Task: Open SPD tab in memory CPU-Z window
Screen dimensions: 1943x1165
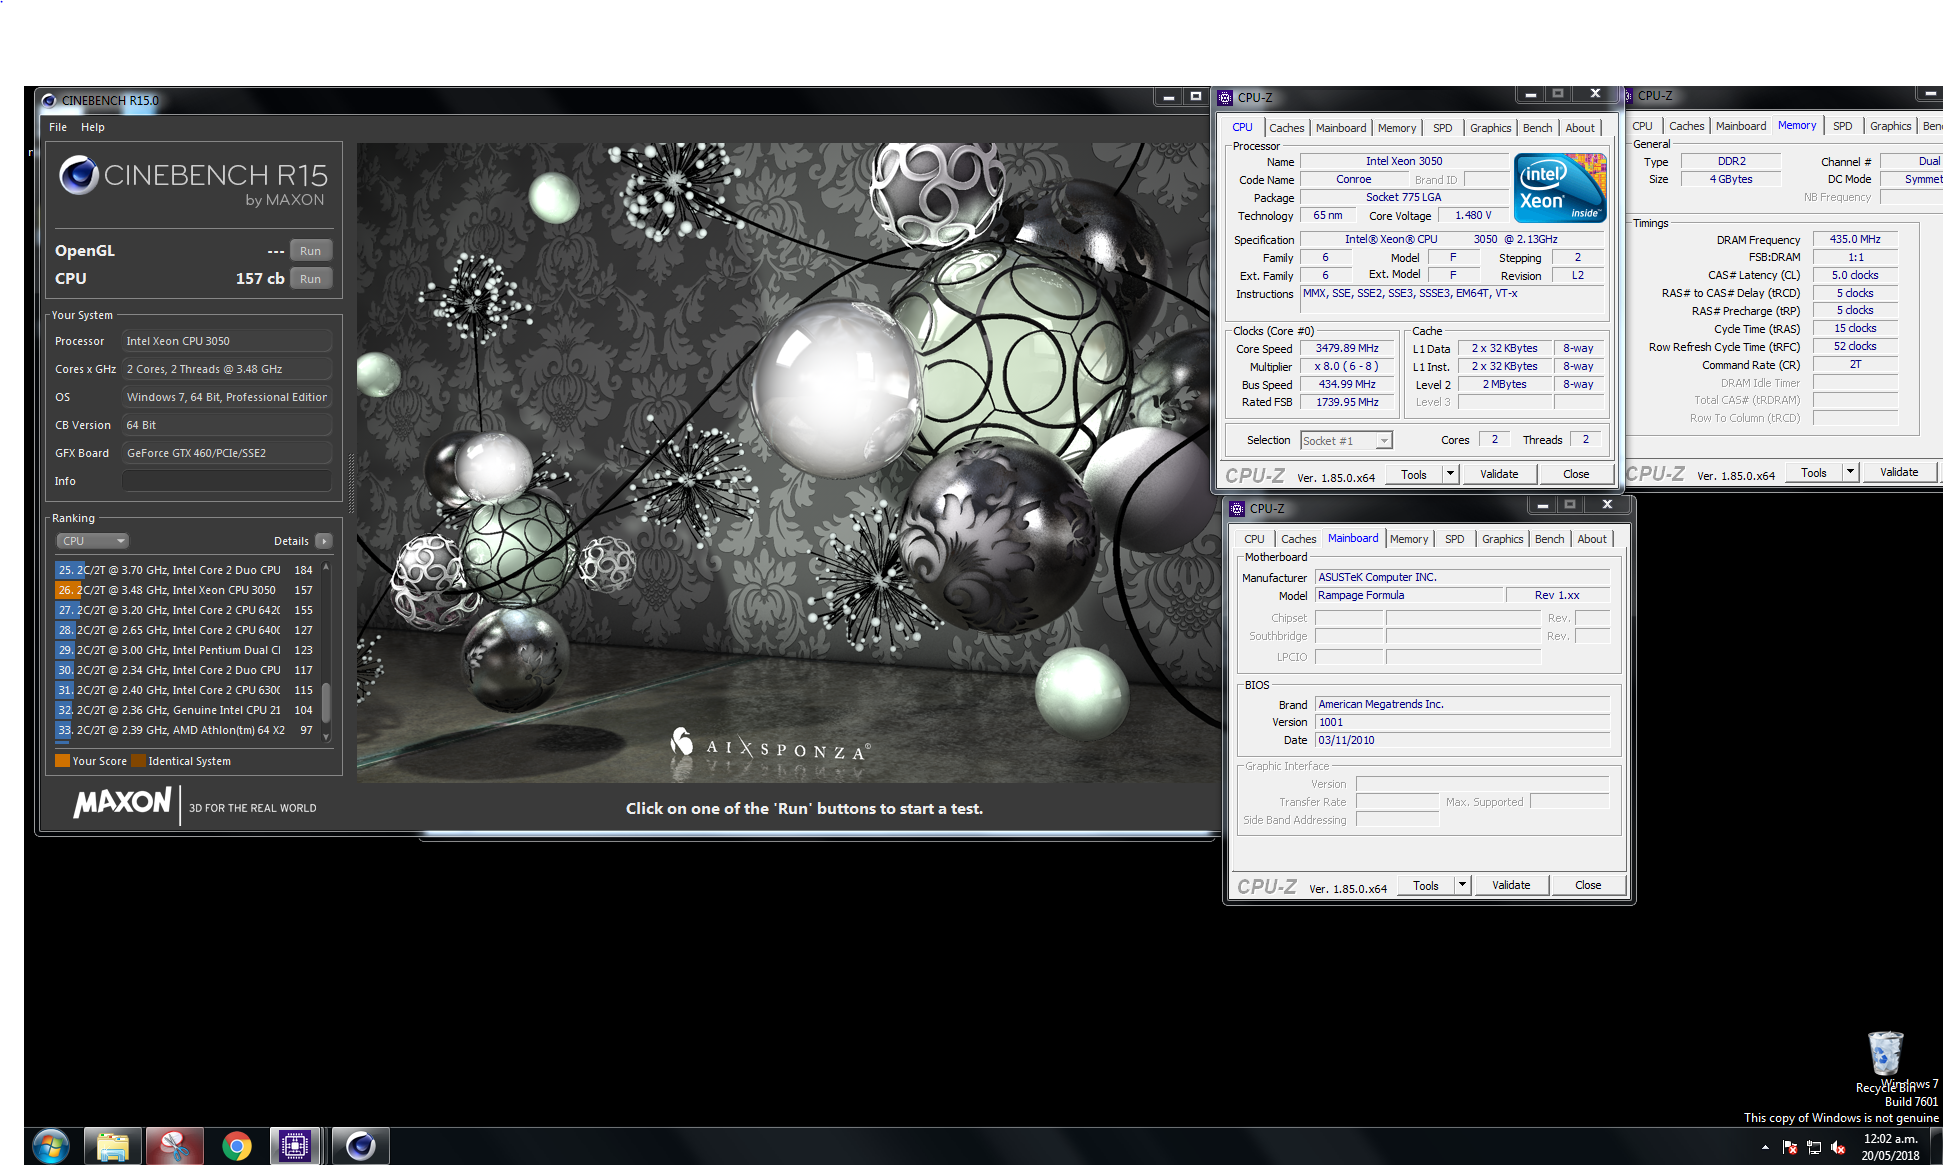Action: click(x=1842, y=126)
